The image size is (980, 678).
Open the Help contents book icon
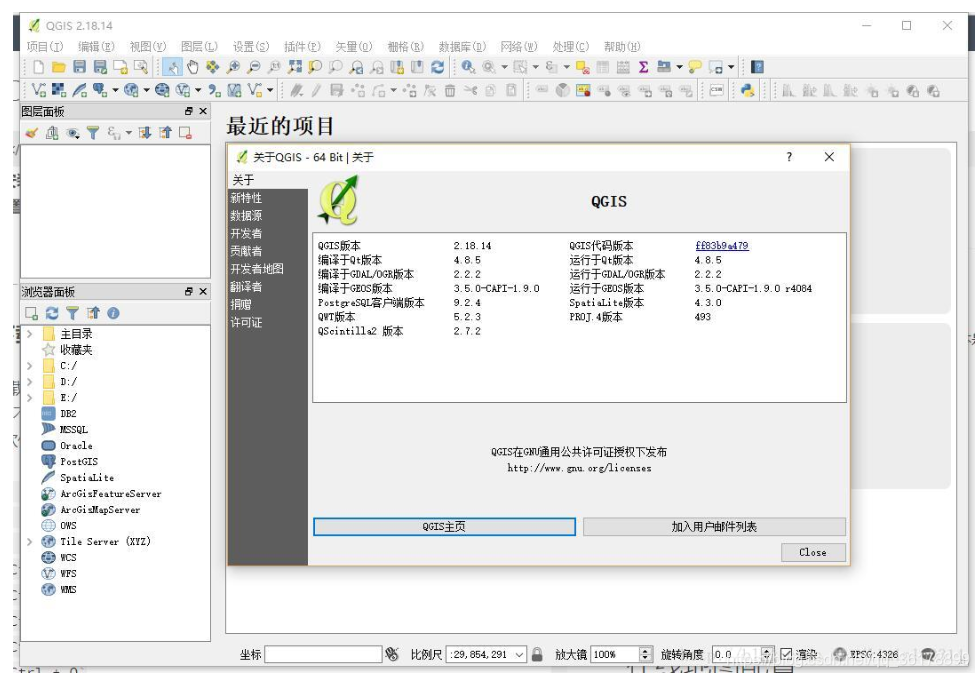point(757,67)
